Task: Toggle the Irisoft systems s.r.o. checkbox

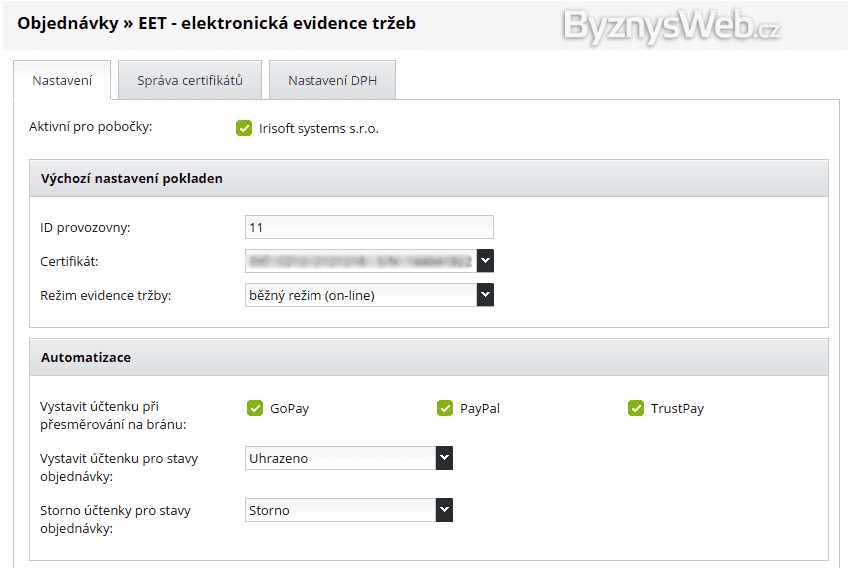Action: 244,128
